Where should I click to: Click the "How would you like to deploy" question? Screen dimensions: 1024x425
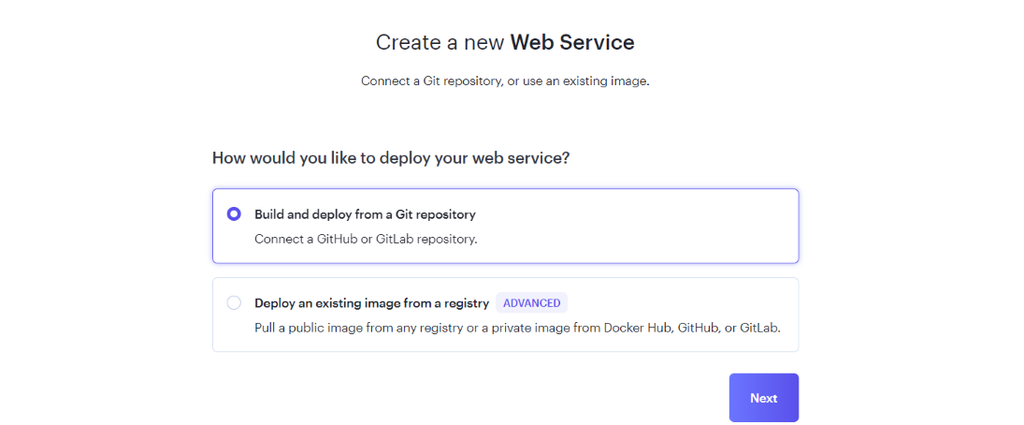pos(391,158)
